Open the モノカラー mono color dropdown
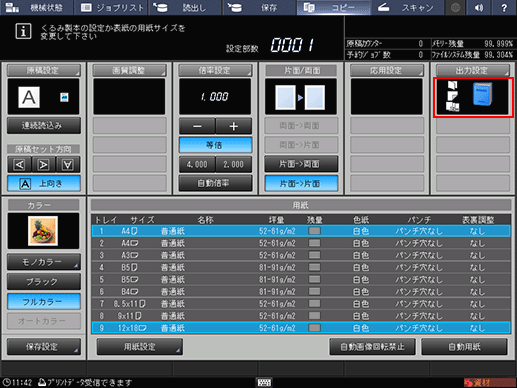The height and width of the screenshot is (388, 517). (44, 262)
